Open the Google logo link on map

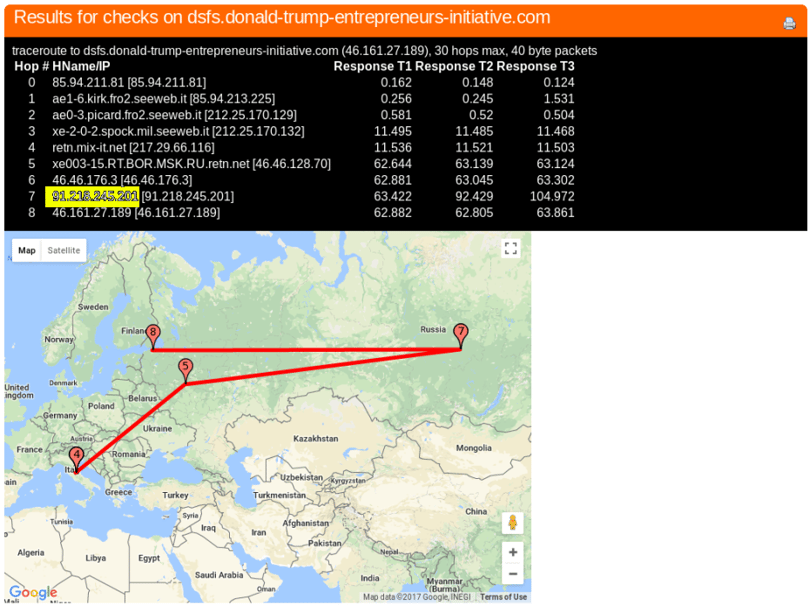point(33,592)
